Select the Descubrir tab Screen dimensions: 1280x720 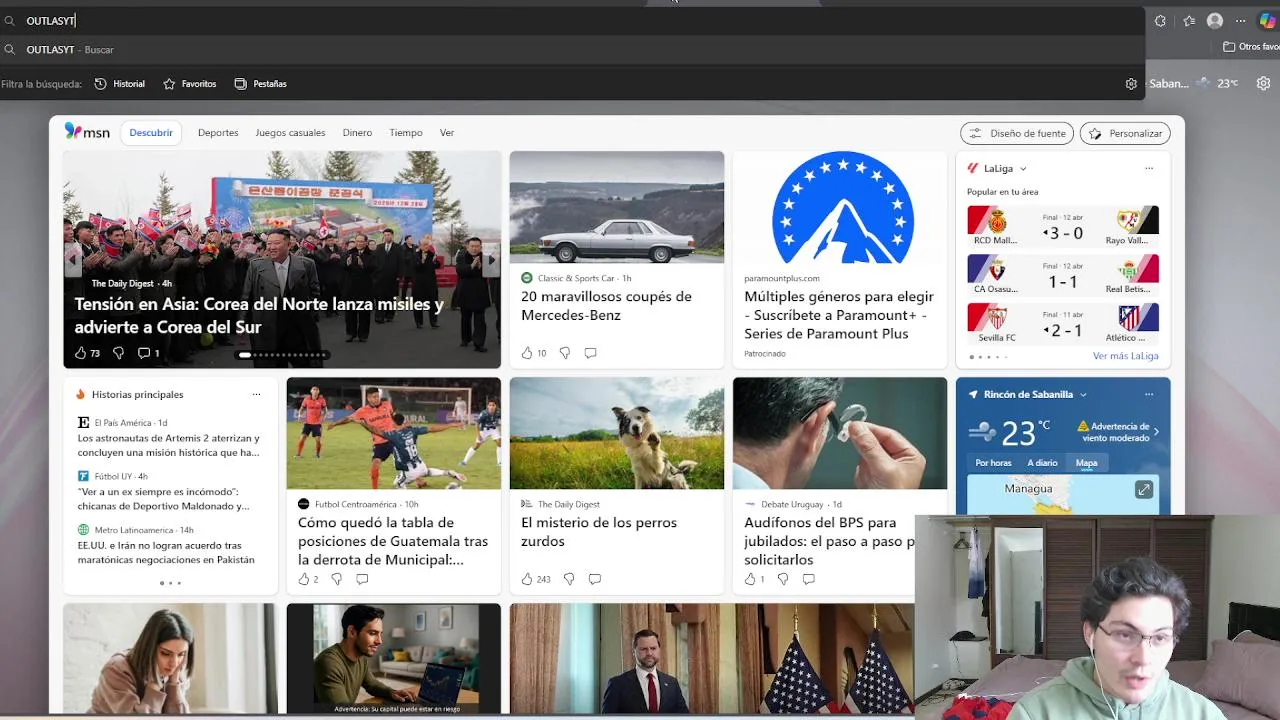151,133
